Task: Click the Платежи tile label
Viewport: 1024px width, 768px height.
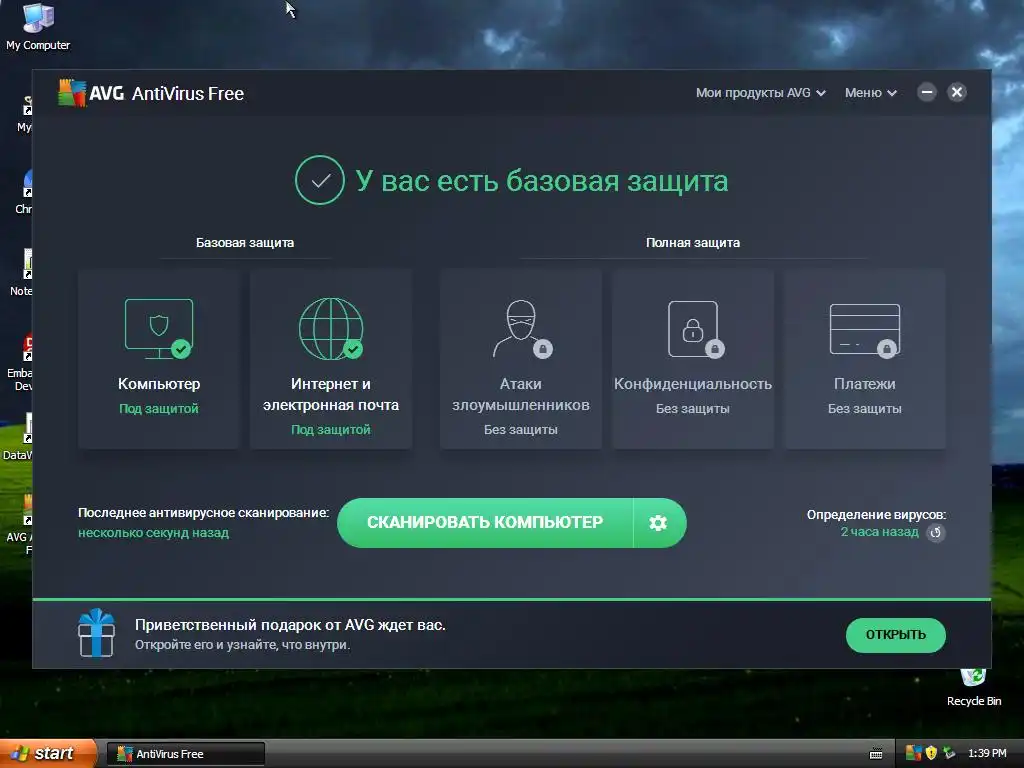Action: coord(865,384)
